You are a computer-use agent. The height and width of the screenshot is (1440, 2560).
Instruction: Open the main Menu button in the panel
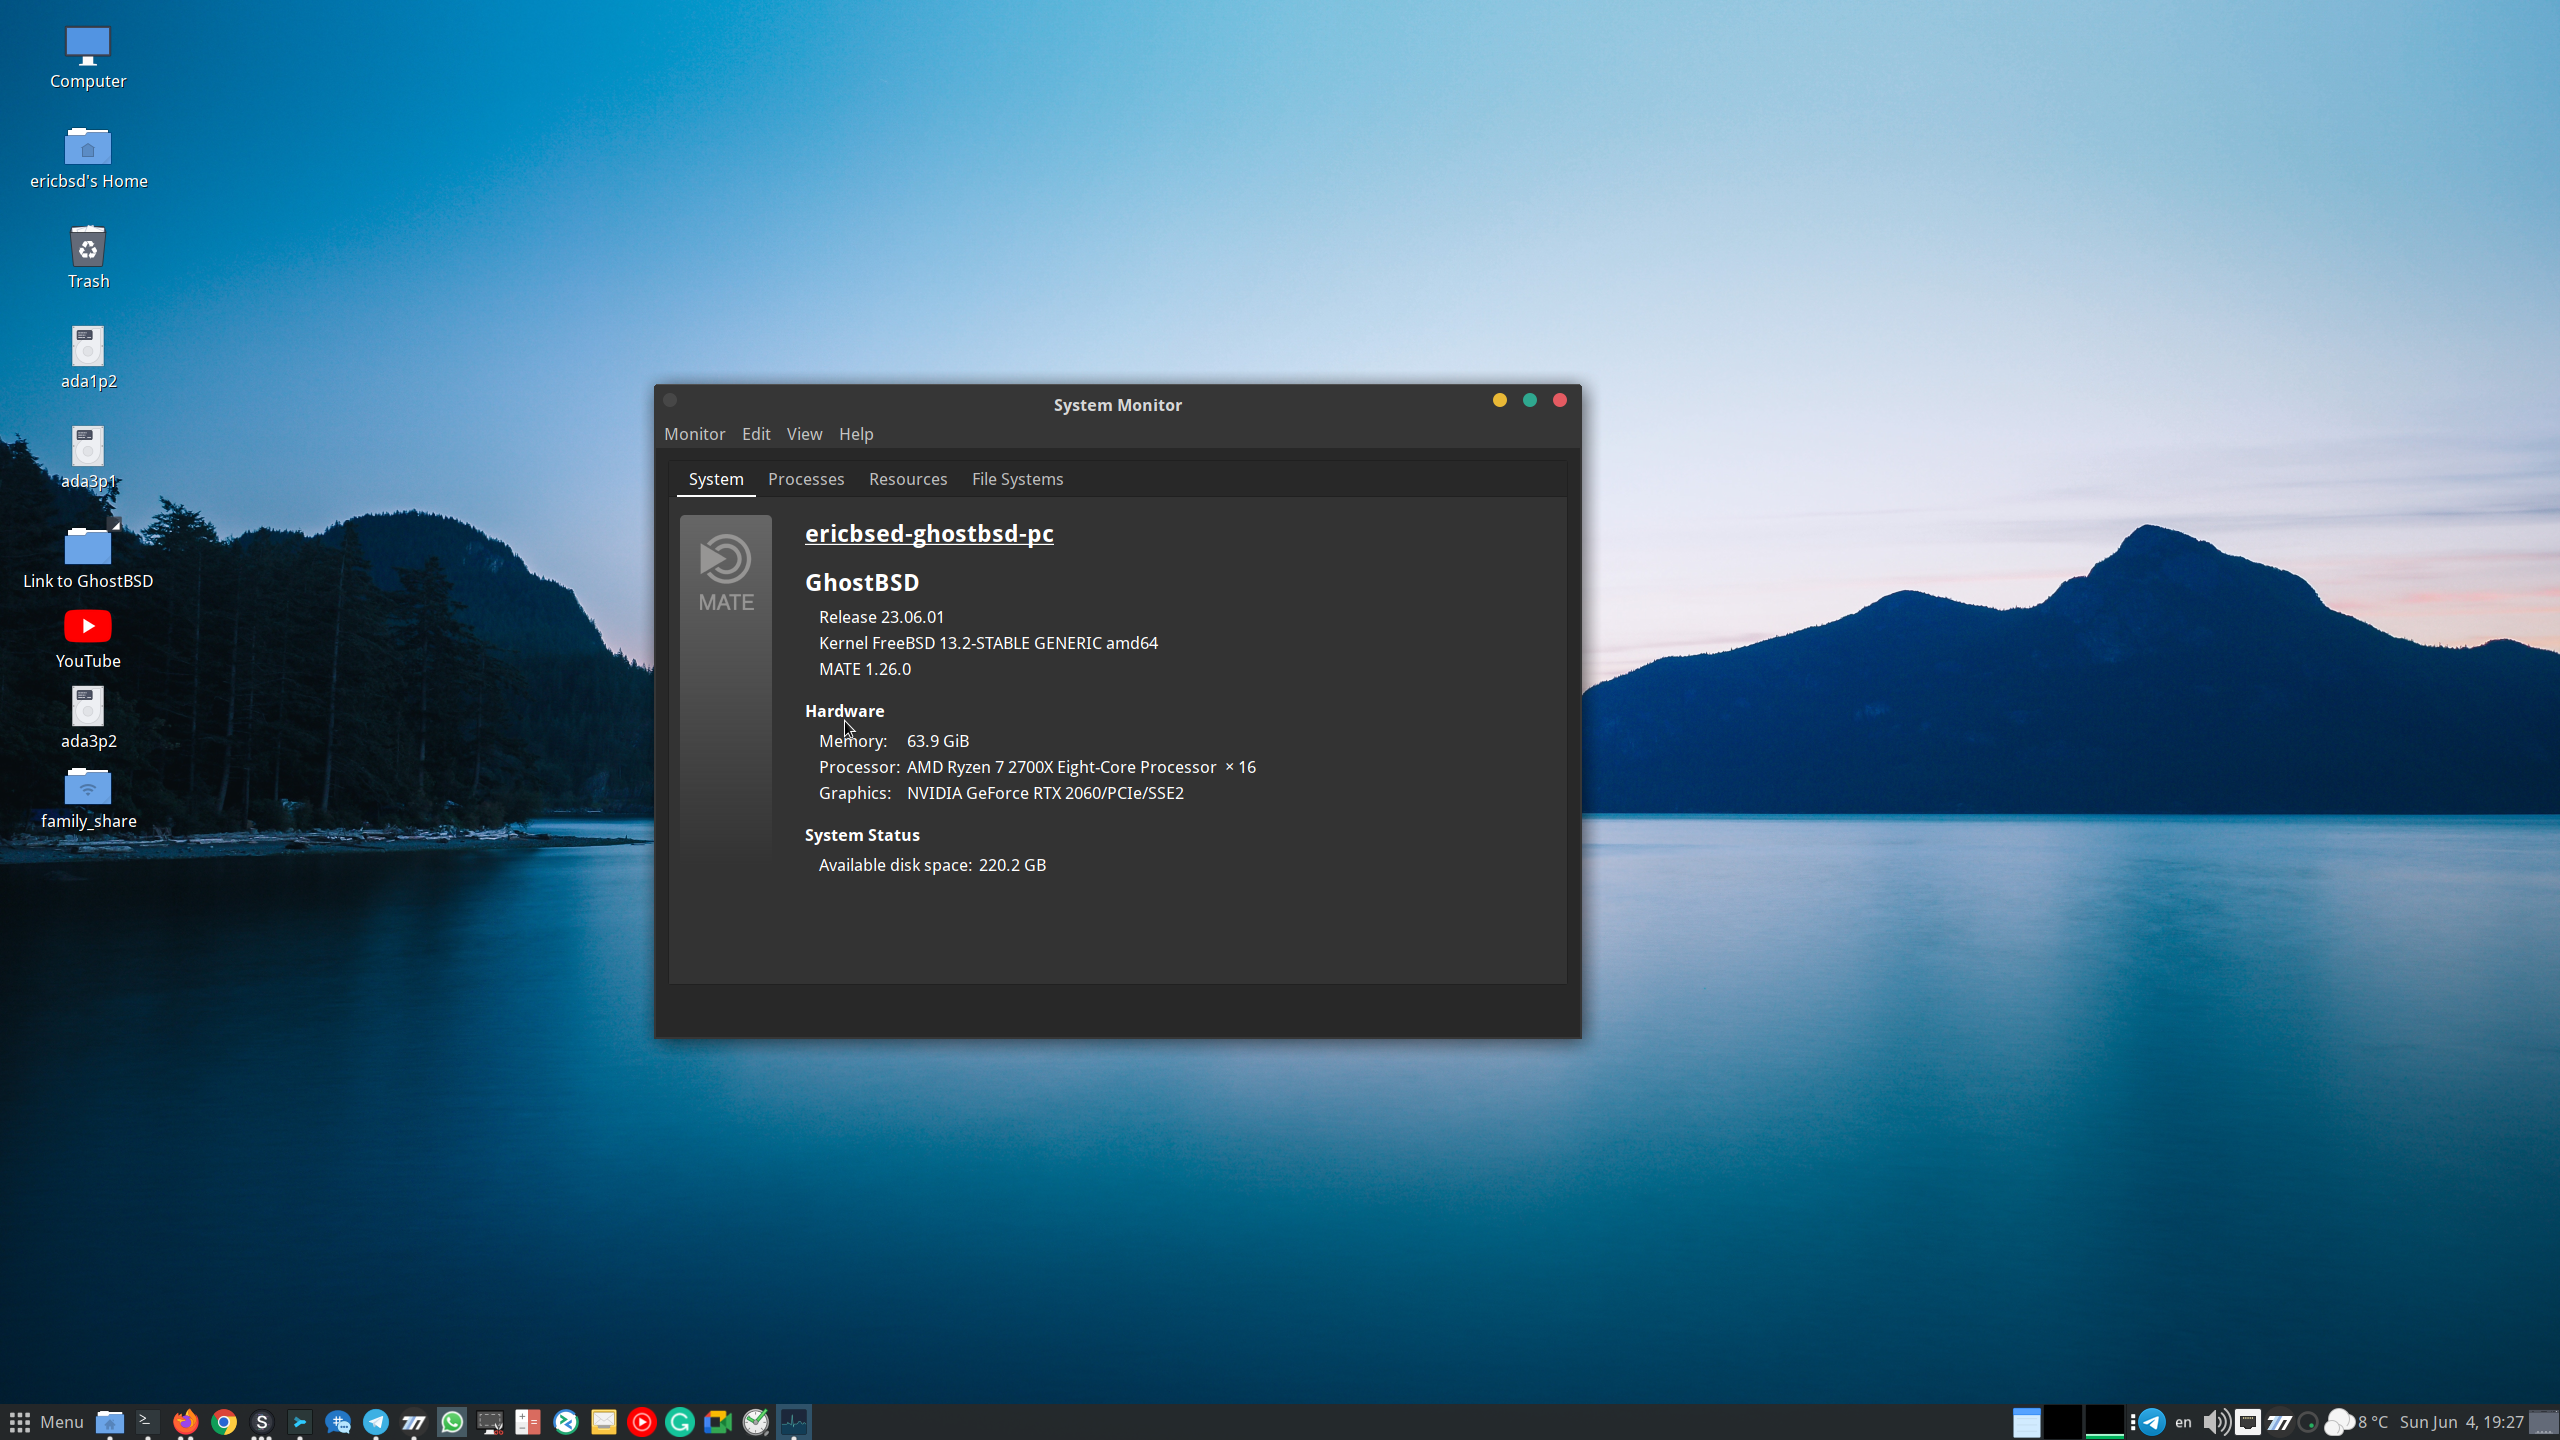(x=46, y=1422)
